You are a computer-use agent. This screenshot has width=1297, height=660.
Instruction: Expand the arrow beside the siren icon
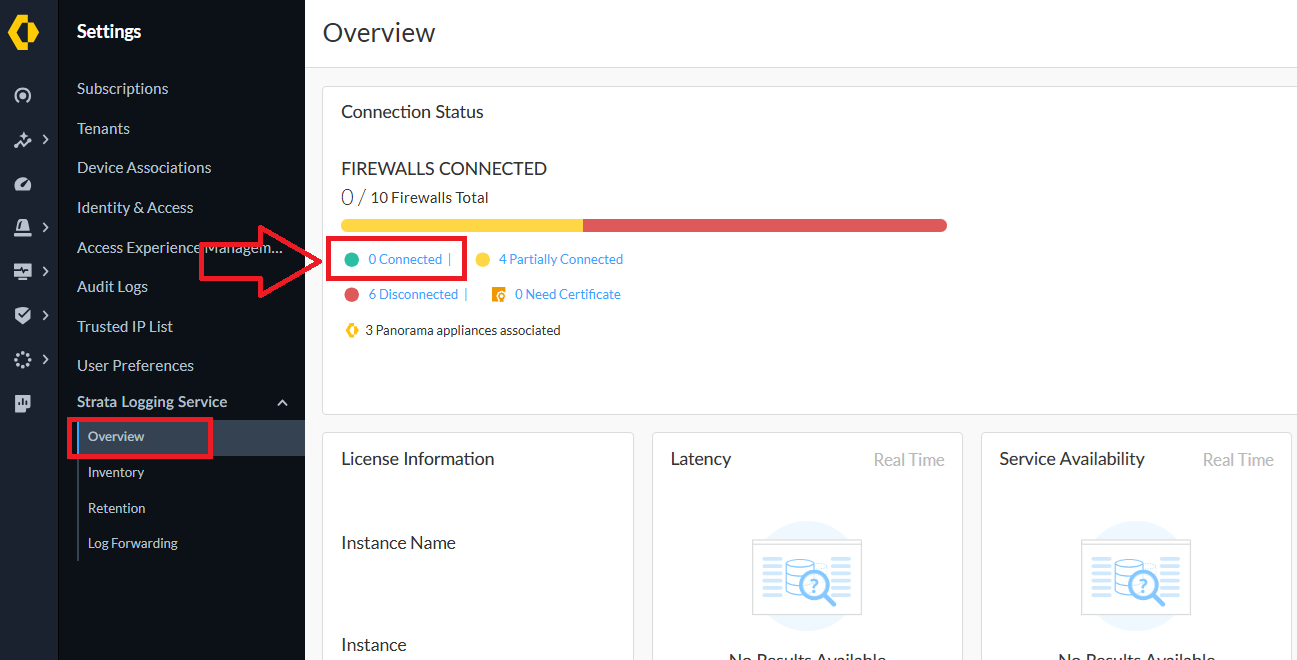pyautogui.click(x=45, y=228)
